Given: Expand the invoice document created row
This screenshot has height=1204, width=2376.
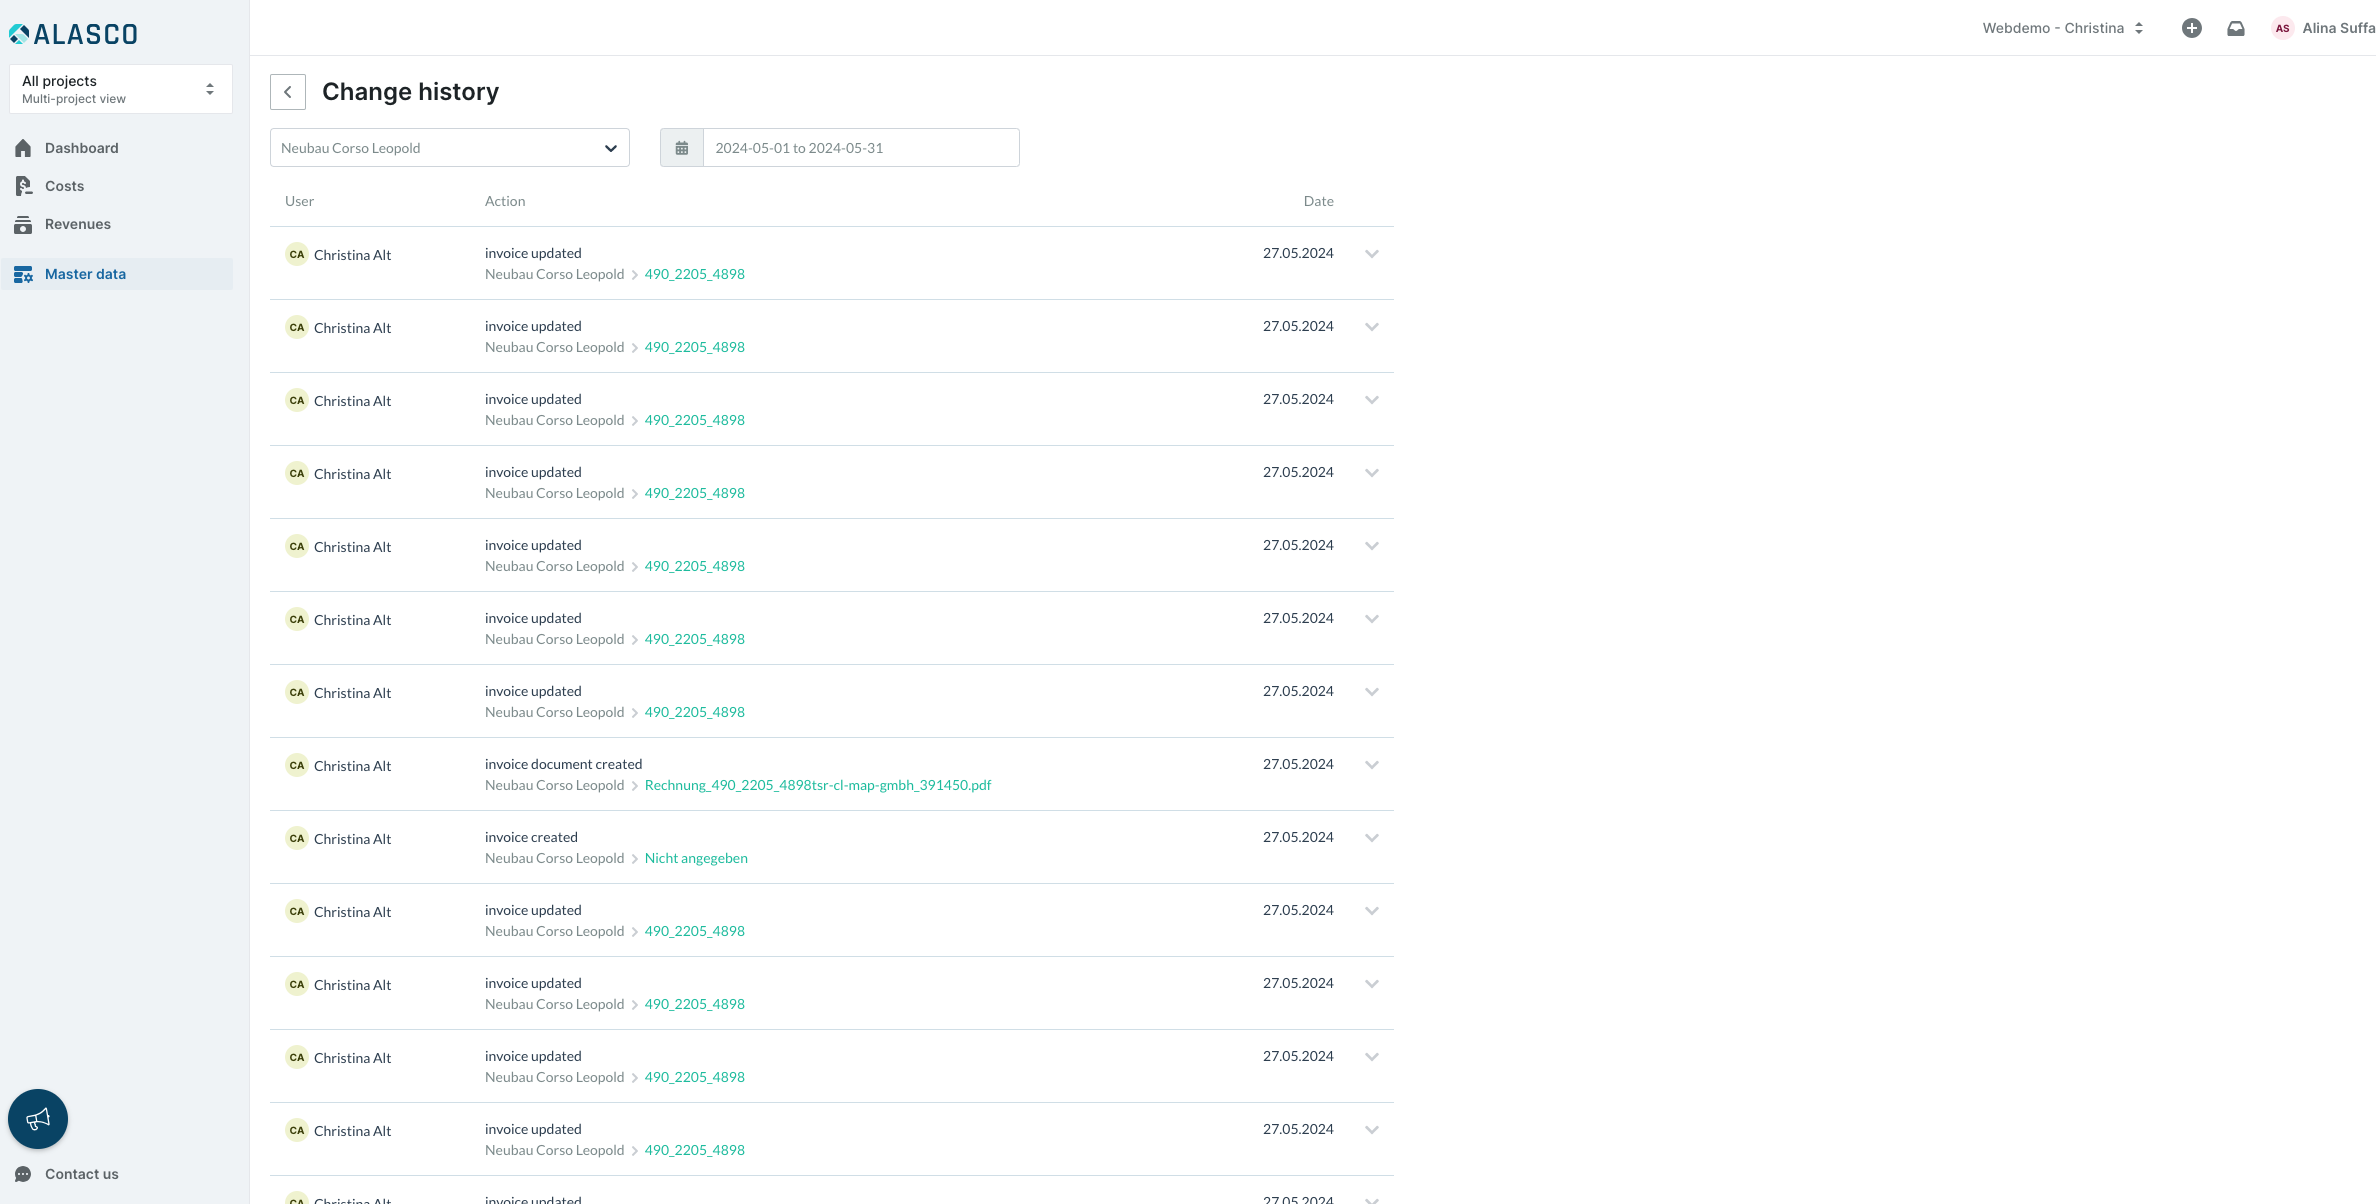Looking at the screenshot, I should point(1372,765).
